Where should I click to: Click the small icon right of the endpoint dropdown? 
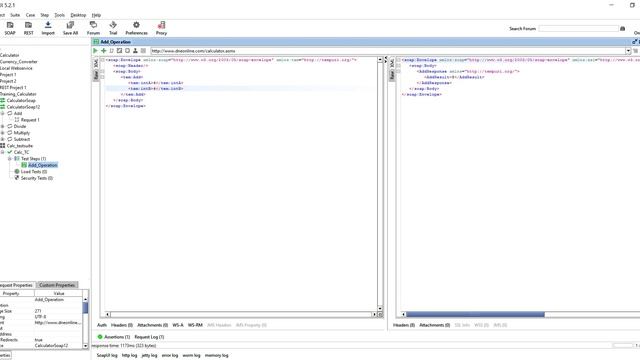click(x=636, y=51)
